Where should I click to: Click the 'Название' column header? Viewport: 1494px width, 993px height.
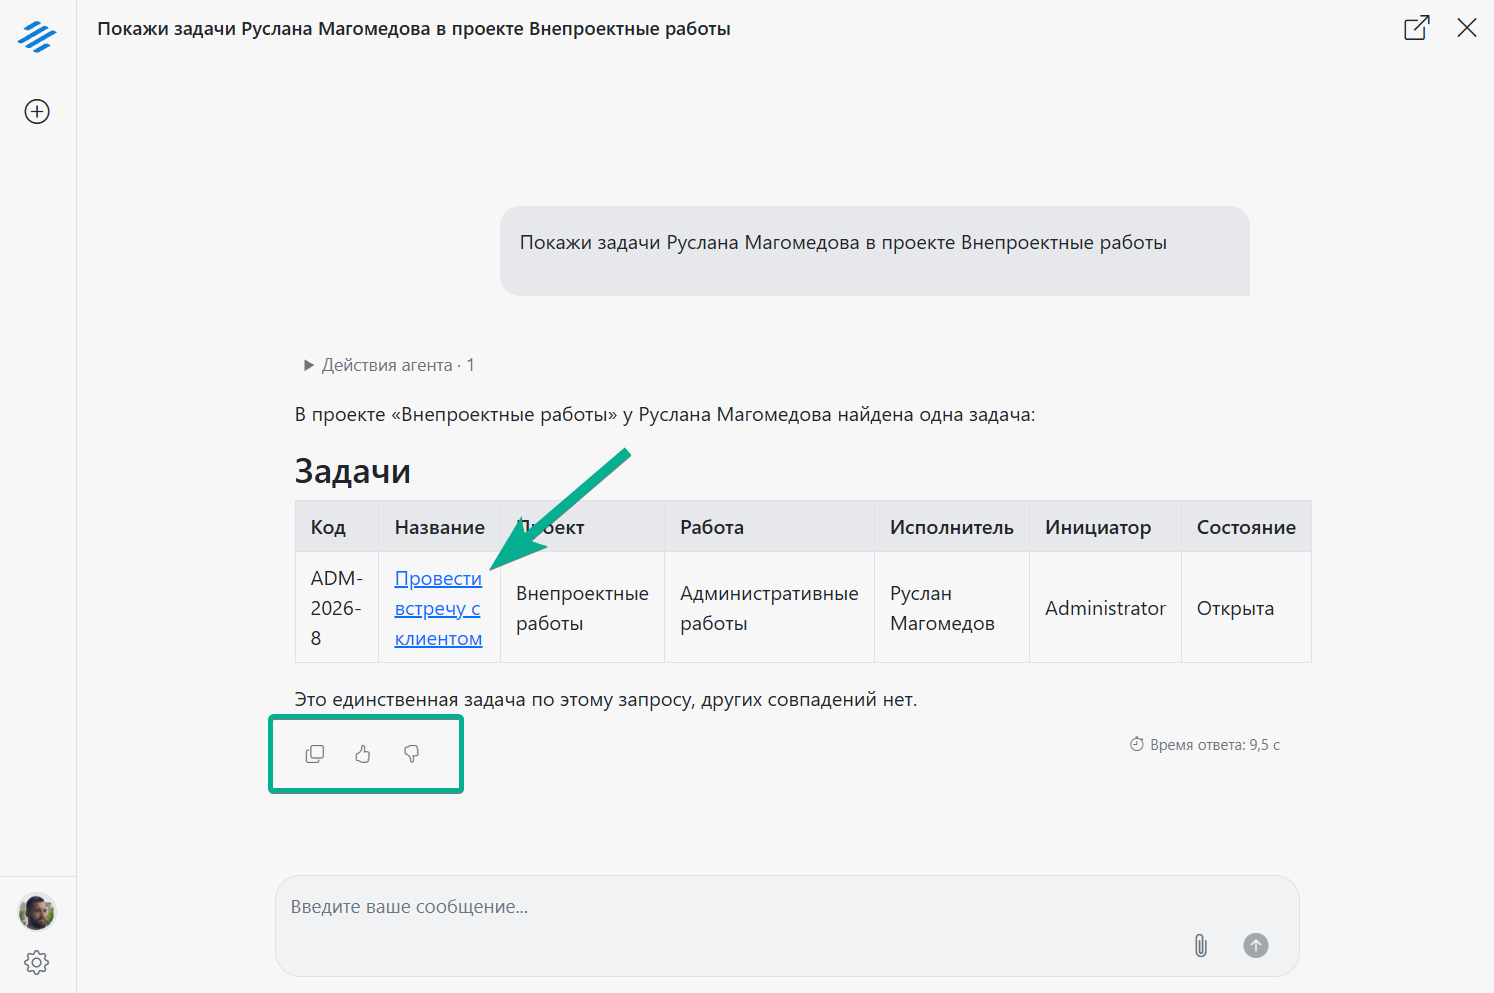[x=439, y=527]
